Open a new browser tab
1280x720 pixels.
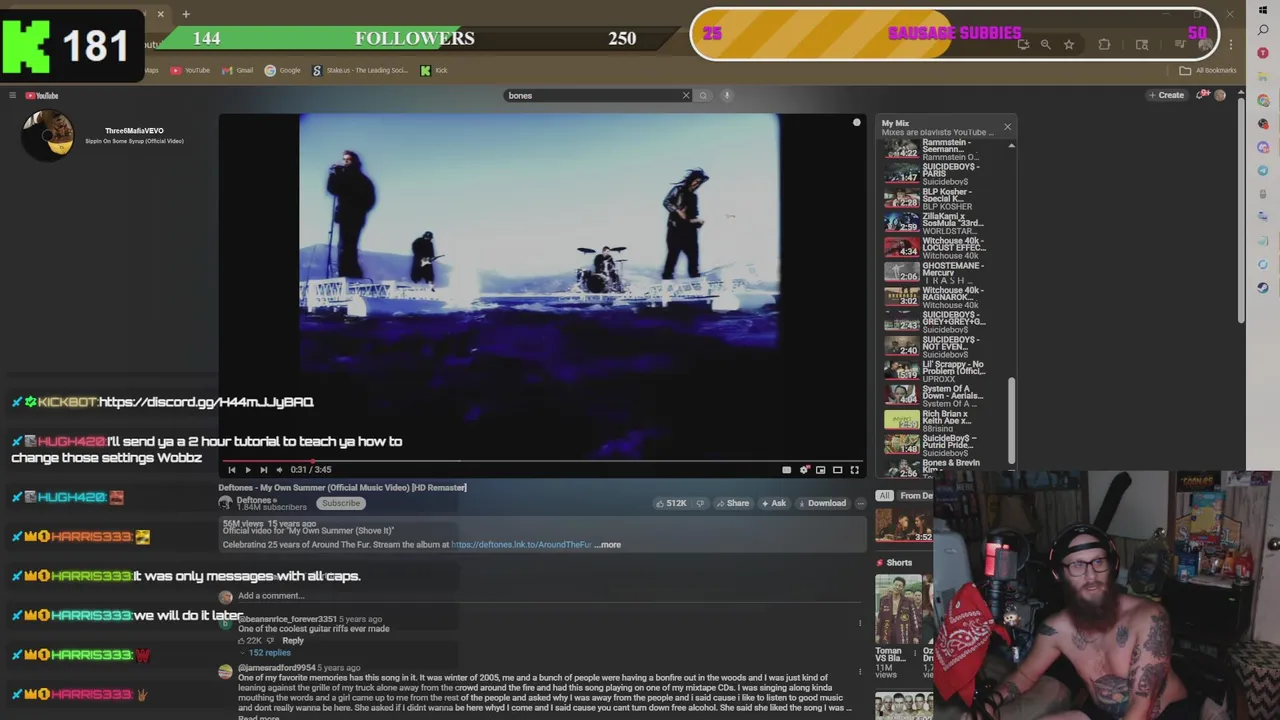click(x=186, y=14)
